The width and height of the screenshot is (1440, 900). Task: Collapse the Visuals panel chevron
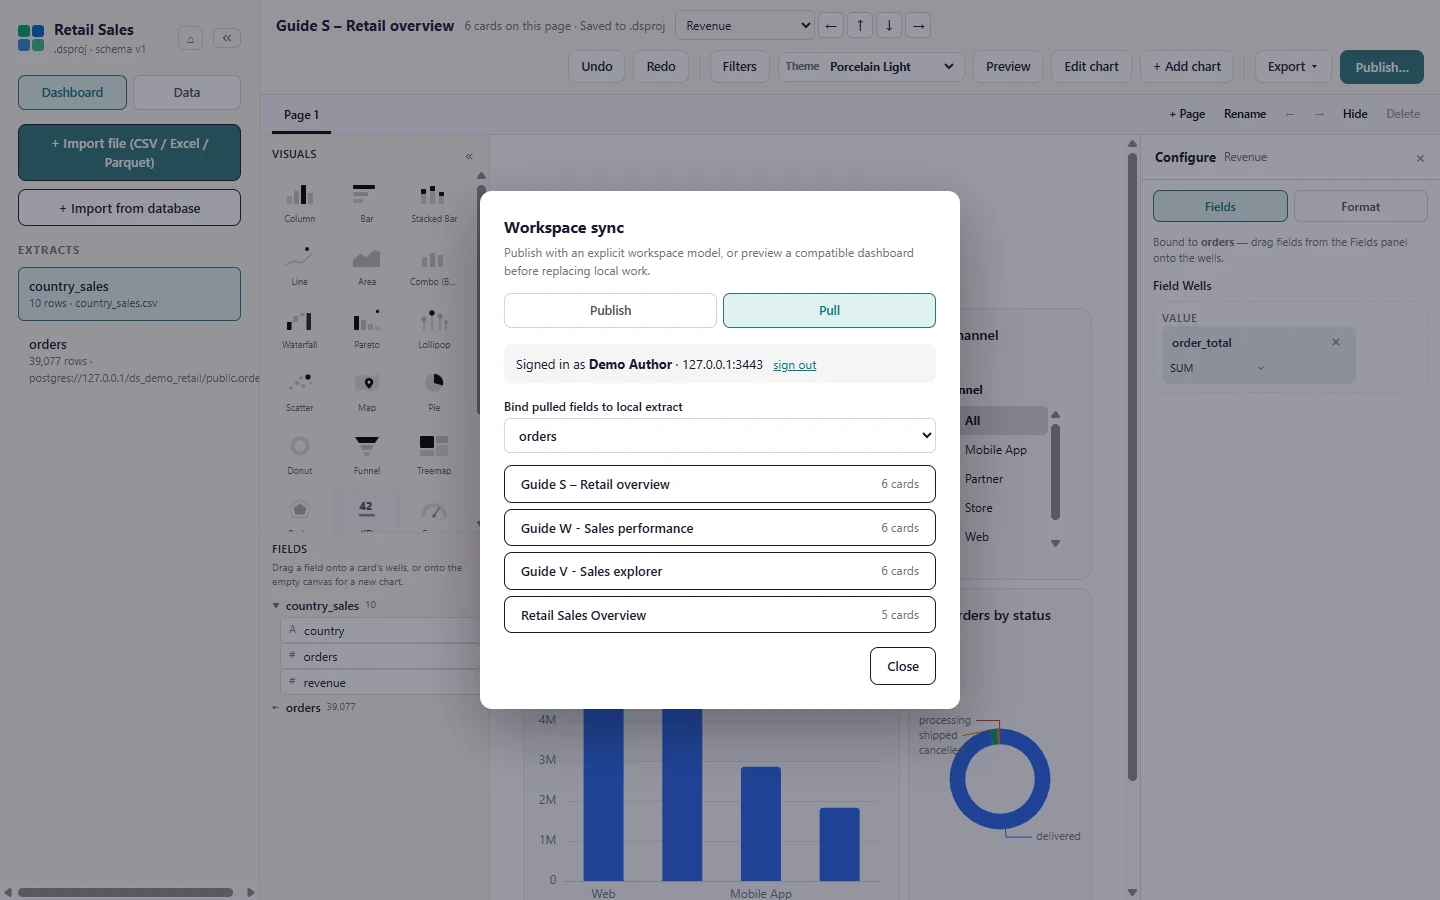point(469,156)
